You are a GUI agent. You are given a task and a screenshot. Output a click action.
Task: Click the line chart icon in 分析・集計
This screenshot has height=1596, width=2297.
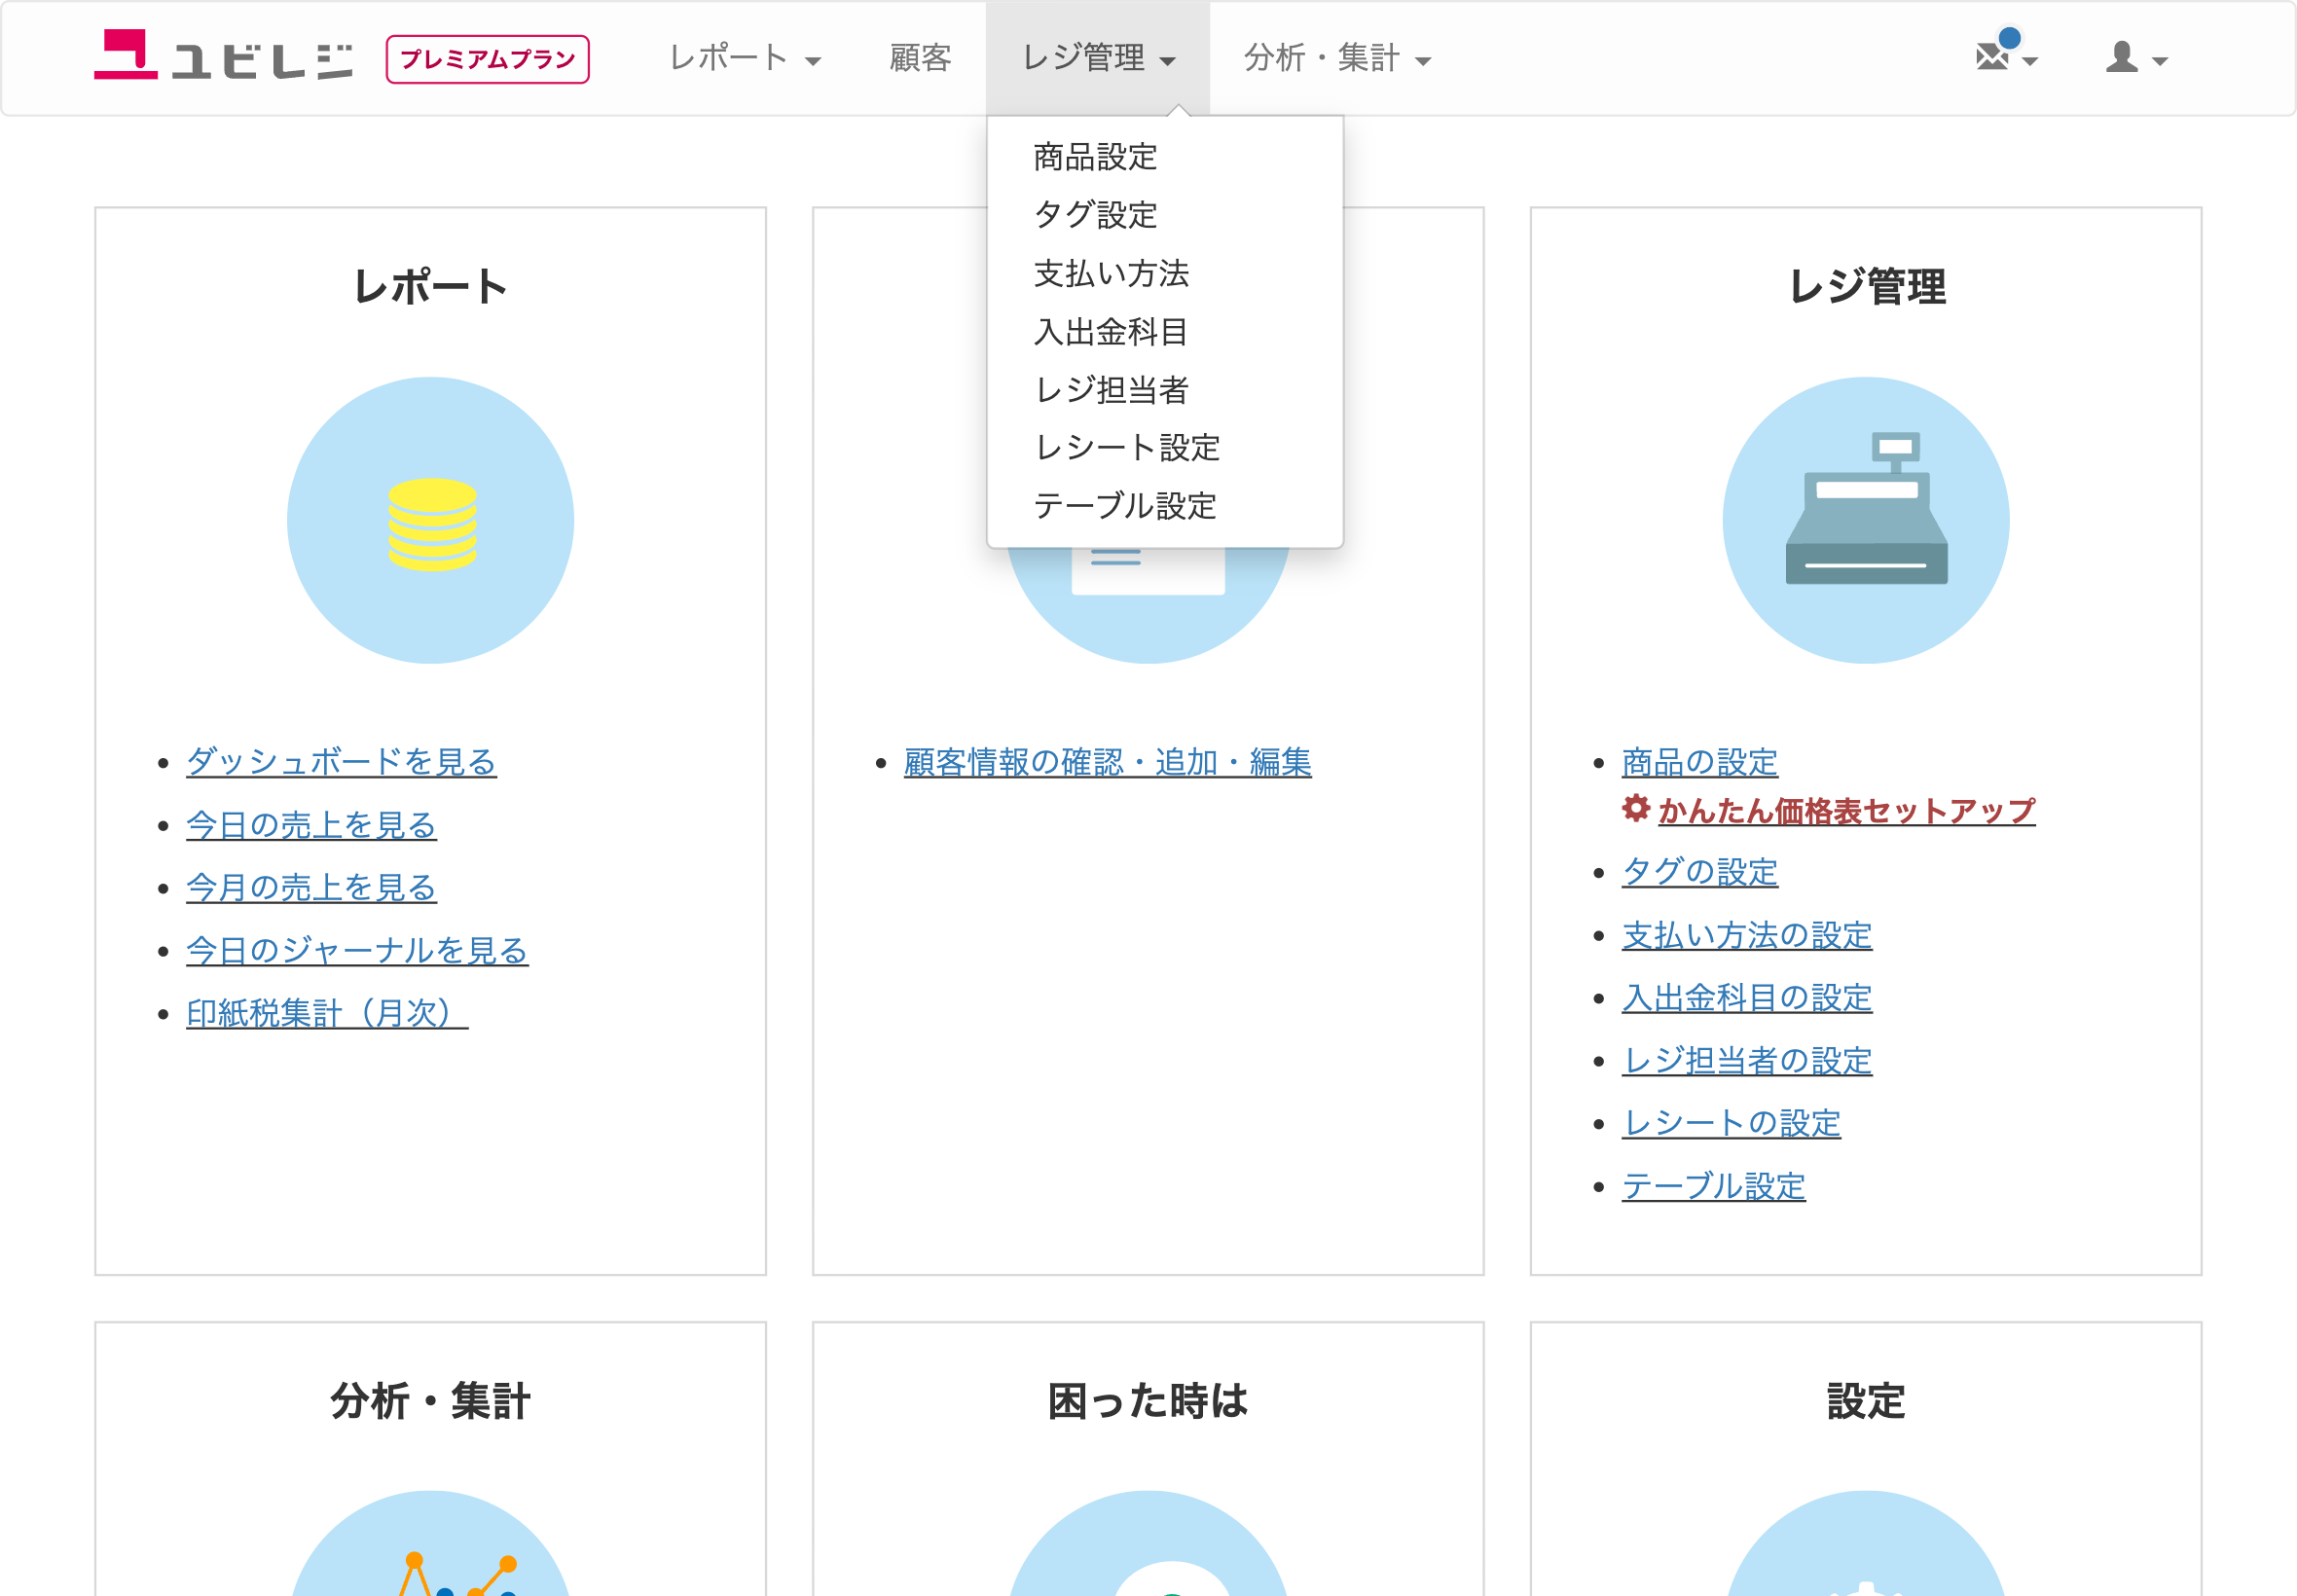pos(460,1573)
